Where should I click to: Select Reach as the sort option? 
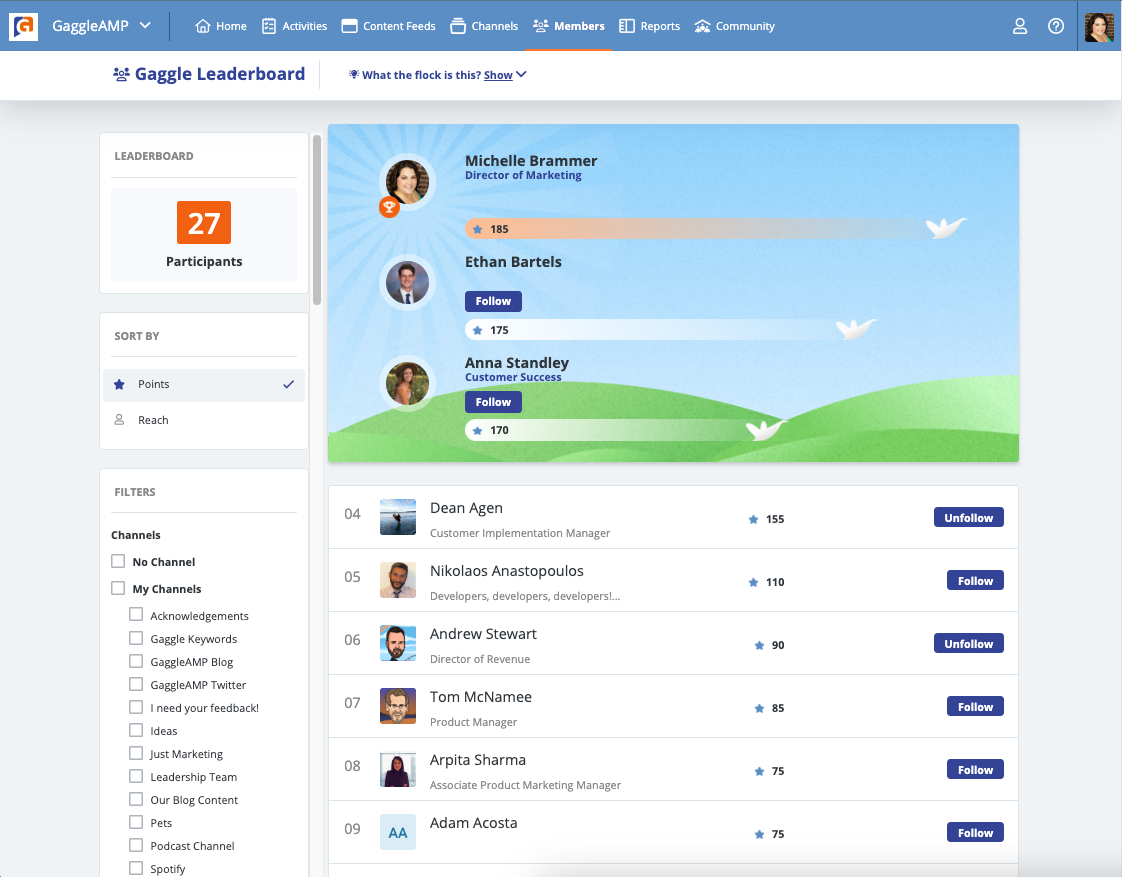click(153, 419)
